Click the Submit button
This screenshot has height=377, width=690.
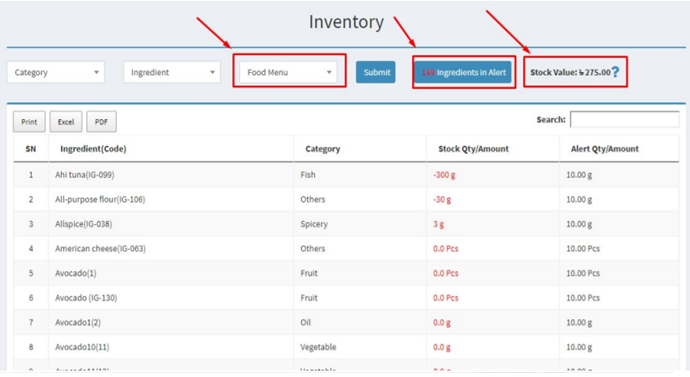click(376, 72)
